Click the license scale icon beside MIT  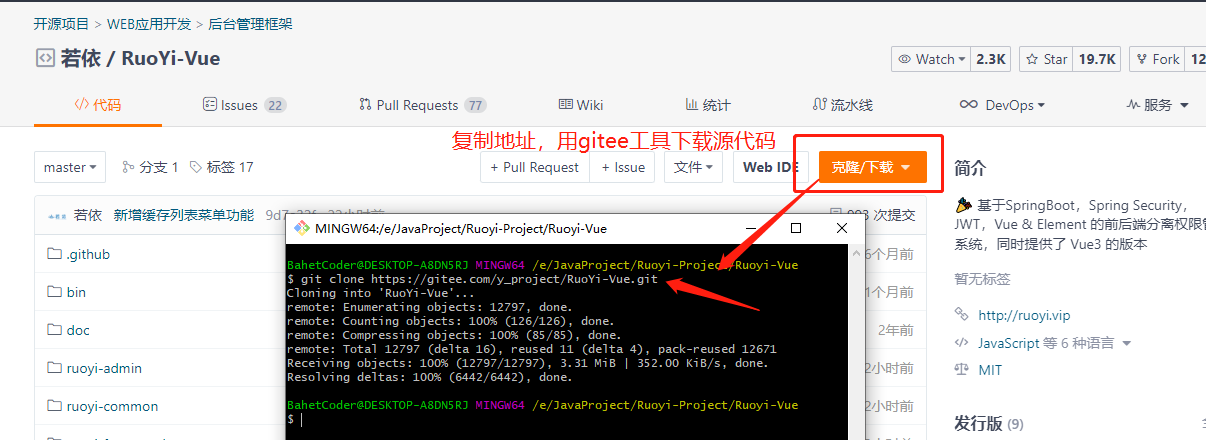(x=962, y=370)
